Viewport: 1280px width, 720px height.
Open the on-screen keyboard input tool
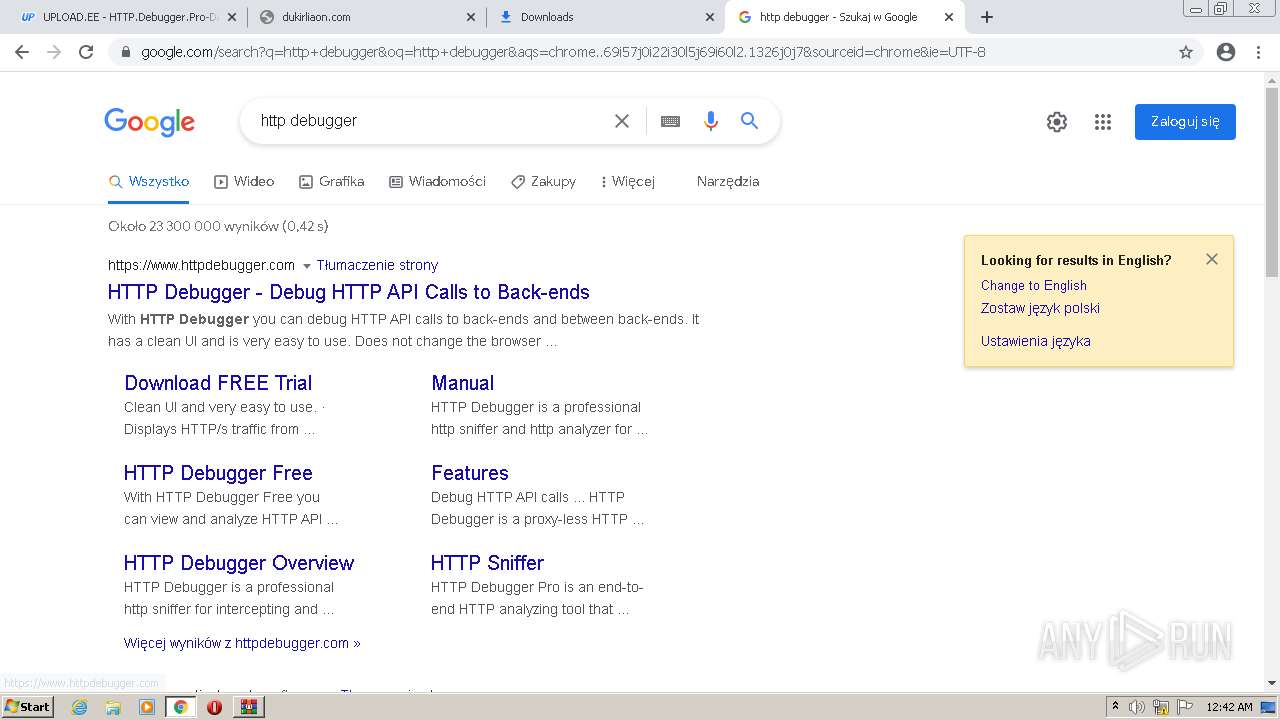click(670, 121)
